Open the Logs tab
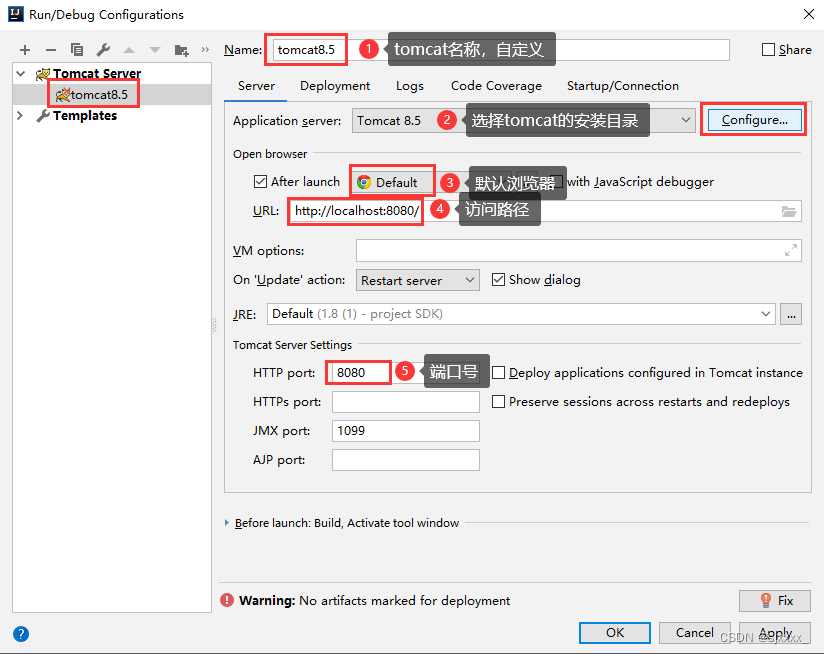The height and width of the screenshot is (654, 824). pyautogui.click(x=409, y=86)
